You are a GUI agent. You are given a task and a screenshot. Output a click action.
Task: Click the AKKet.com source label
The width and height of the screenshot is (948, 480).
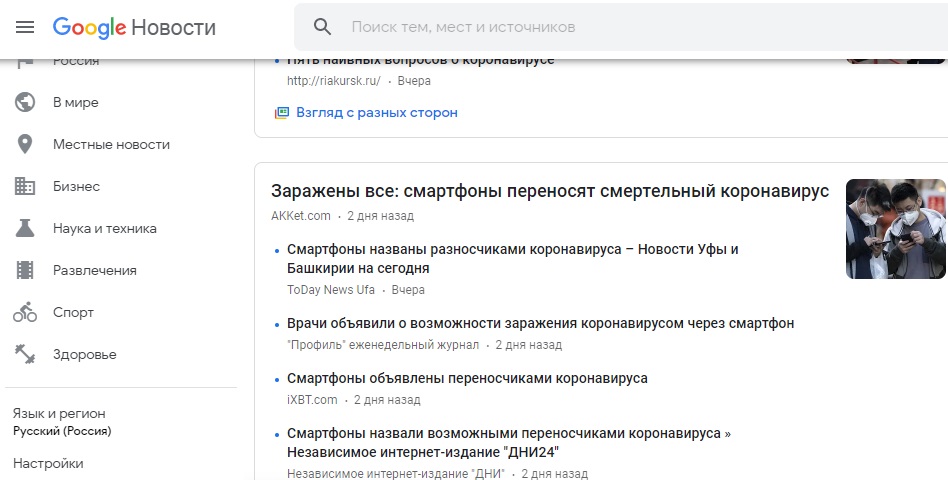point(300,216)
